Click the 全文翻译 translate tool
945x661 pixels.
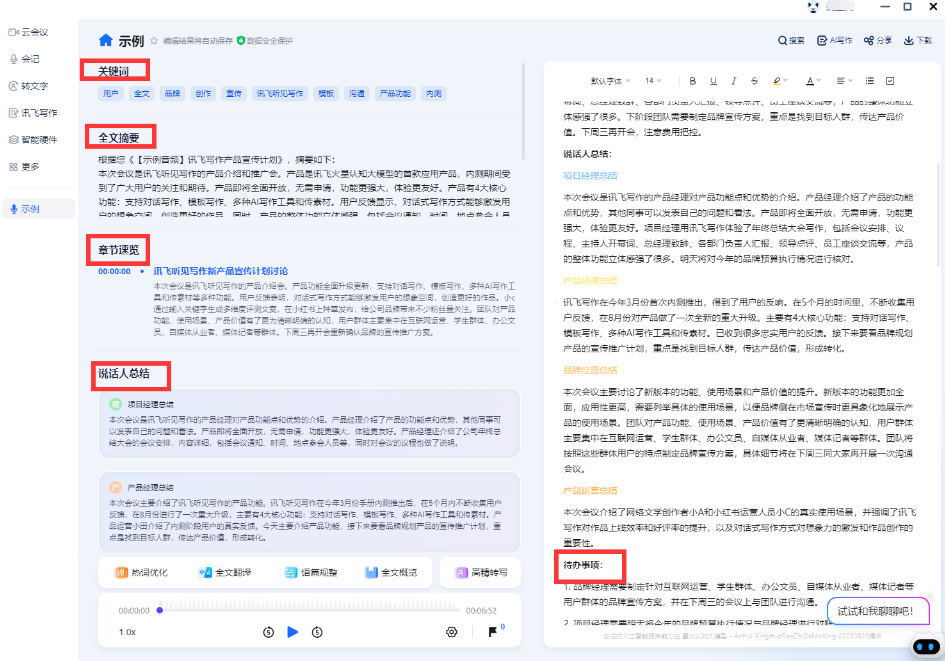click(x=225, y=572)
